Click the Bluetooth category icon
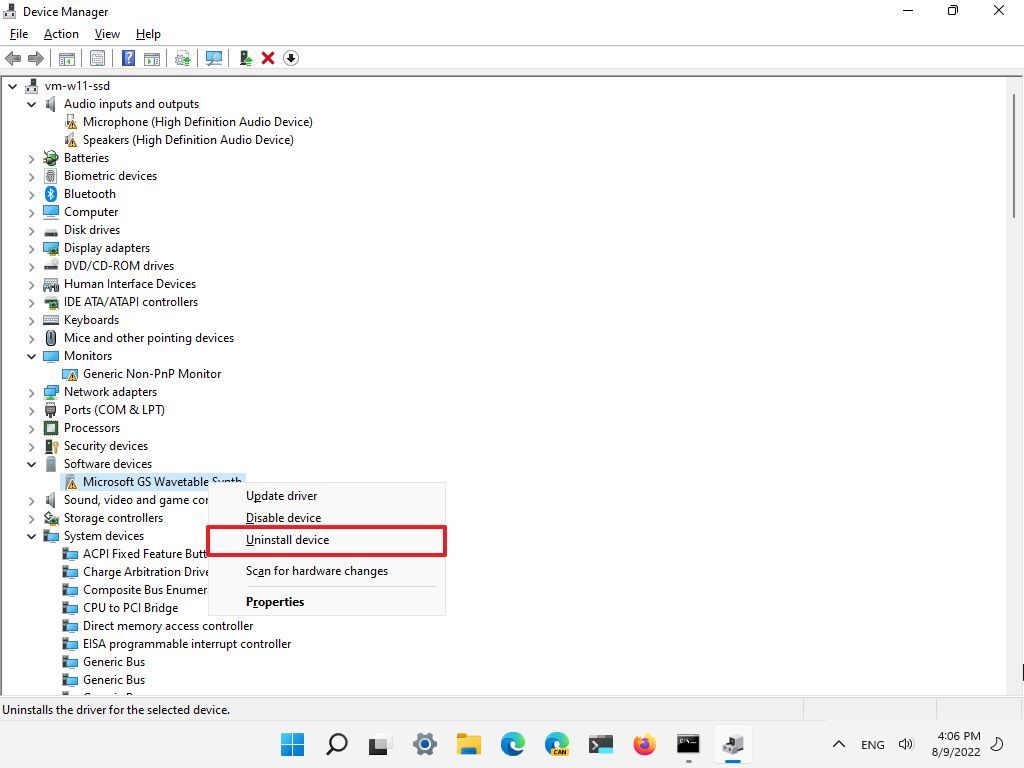Screen dimensions: 1024x768 click(x=51, y=194)
